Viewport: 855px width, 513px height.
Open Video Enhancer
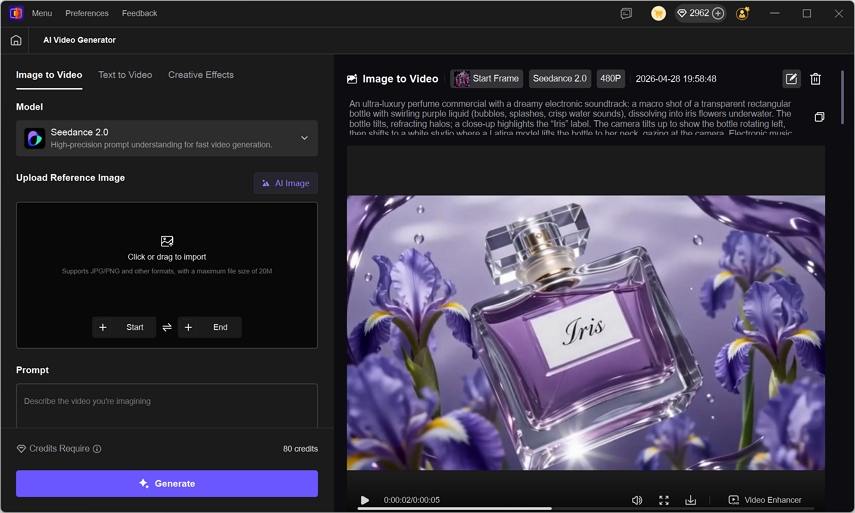[x=765, y=500]
